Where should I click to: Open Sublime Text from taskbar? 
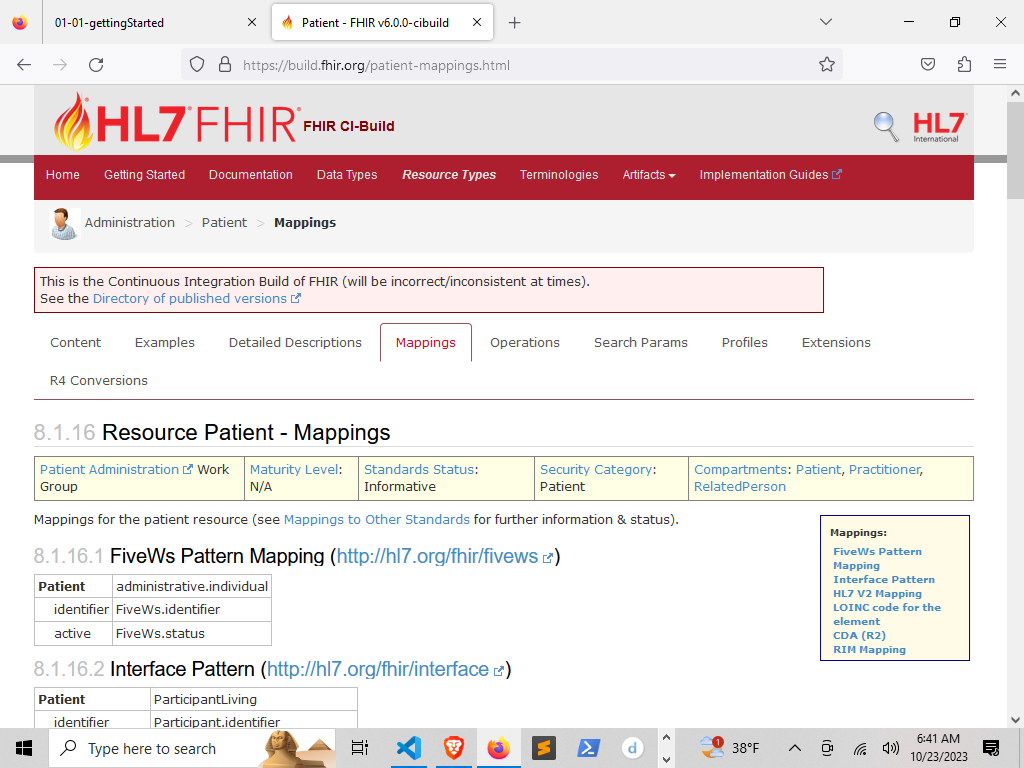pyautogui.click(x=543, y=748)
